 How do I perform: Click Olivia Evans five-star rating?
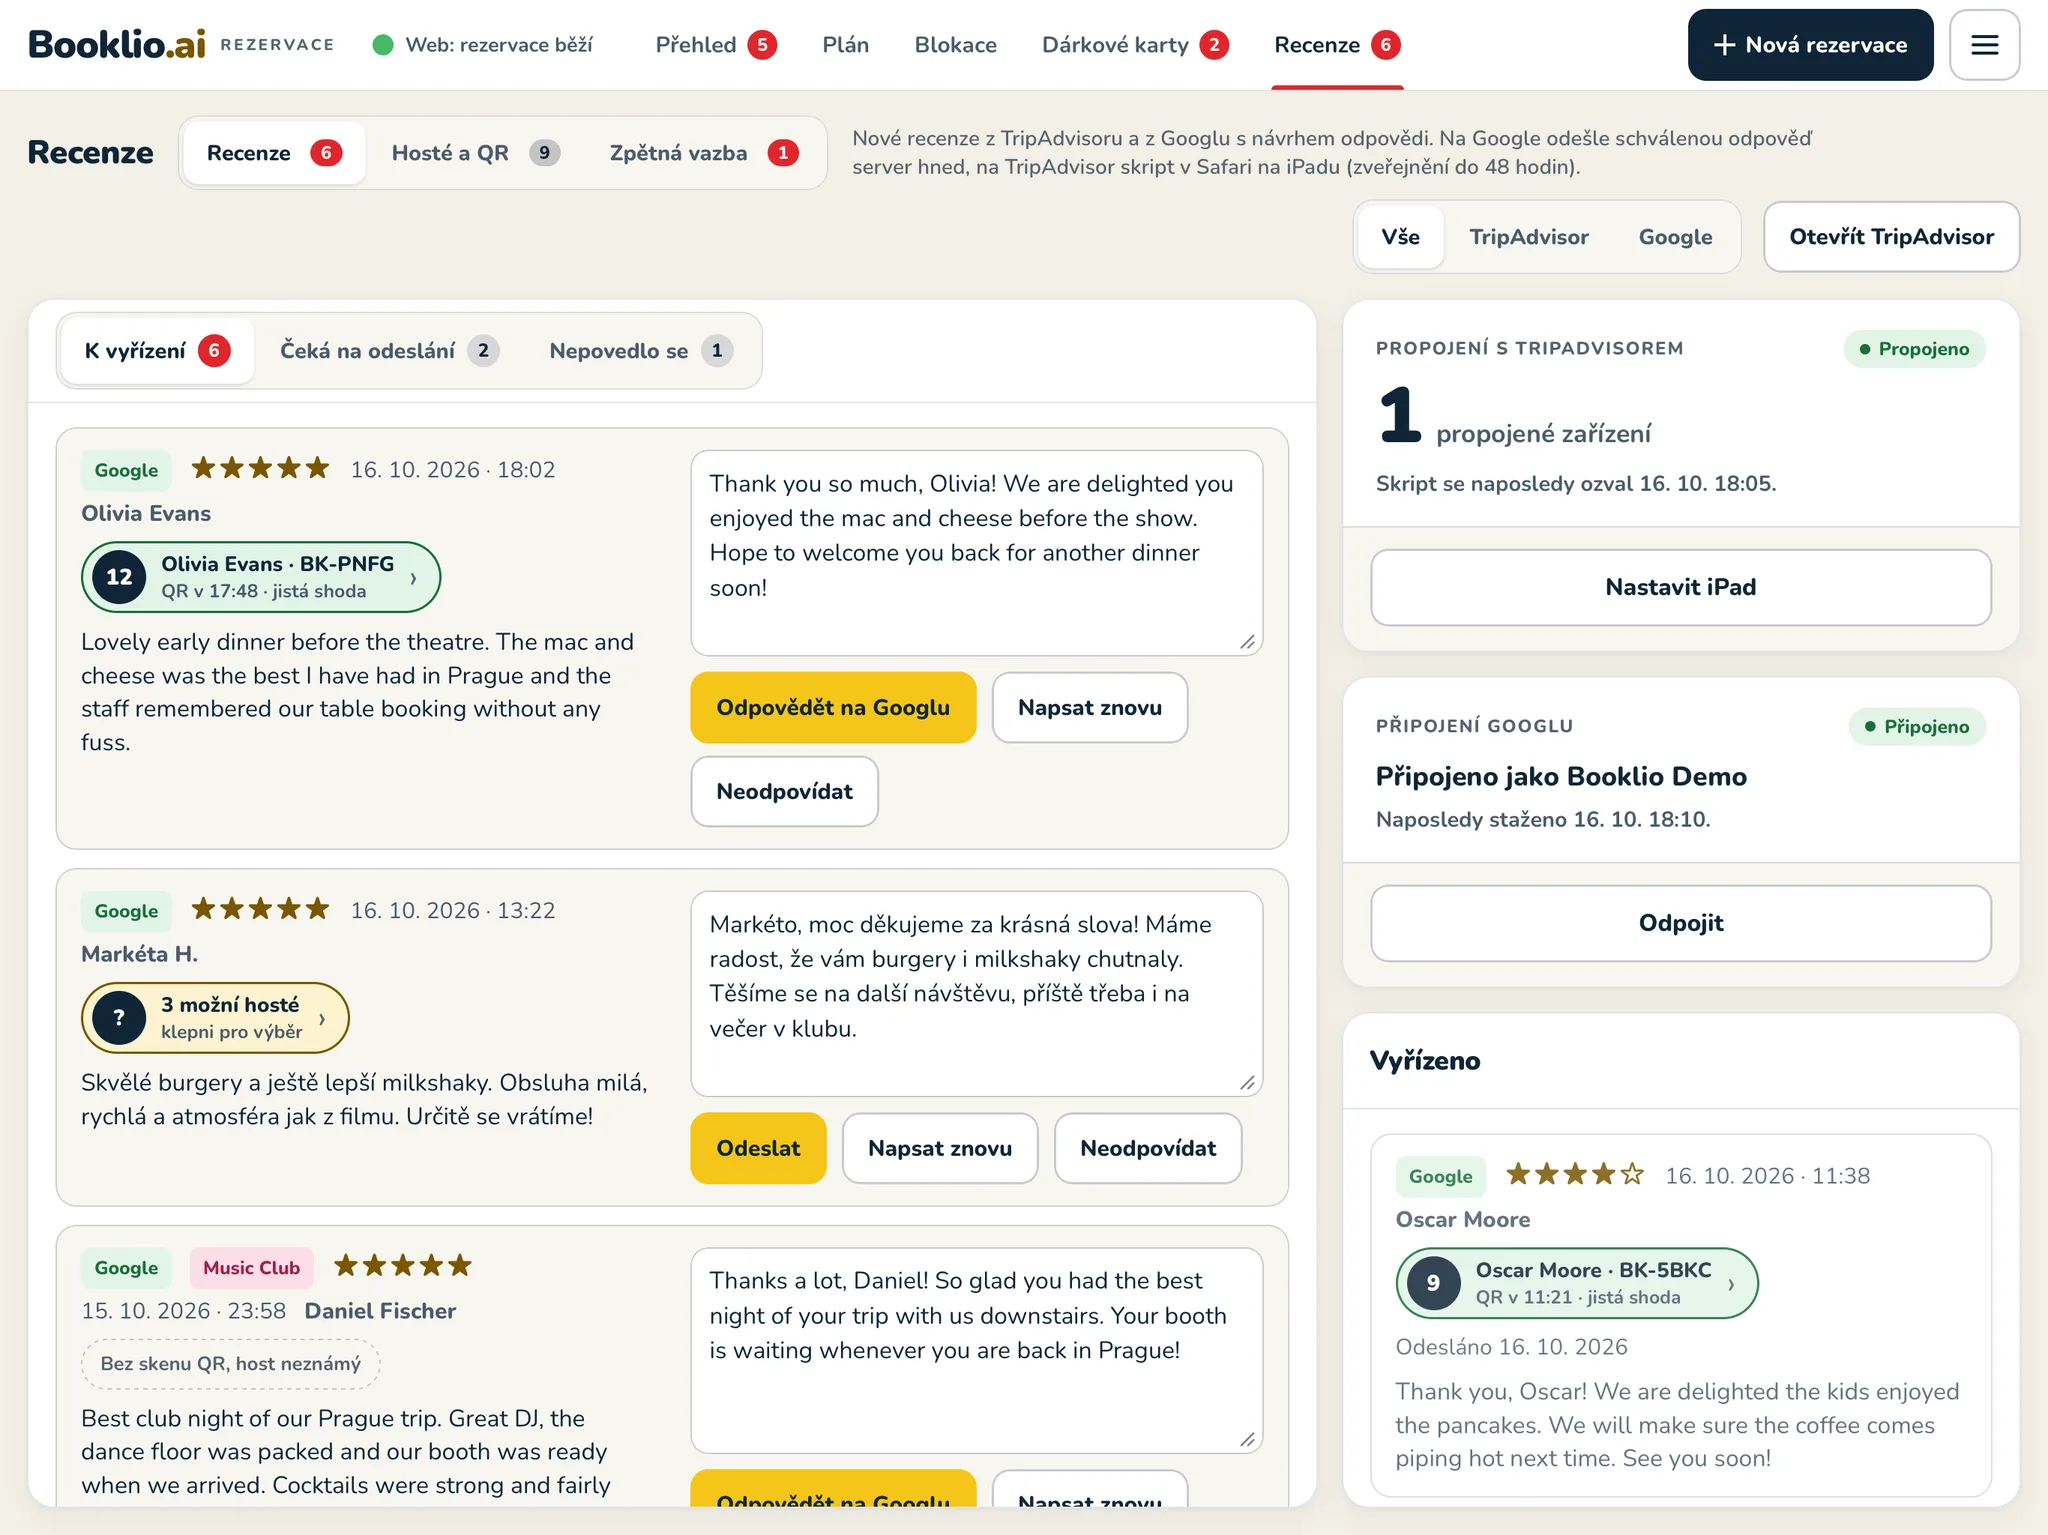[260, 468]
